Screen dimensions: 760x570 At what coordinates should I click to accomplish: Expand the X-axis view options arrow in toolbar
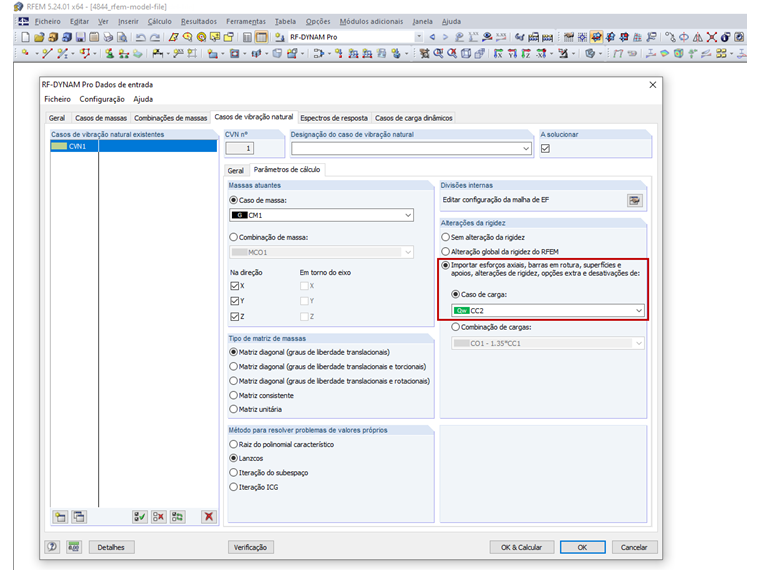(x=551, y=53)
